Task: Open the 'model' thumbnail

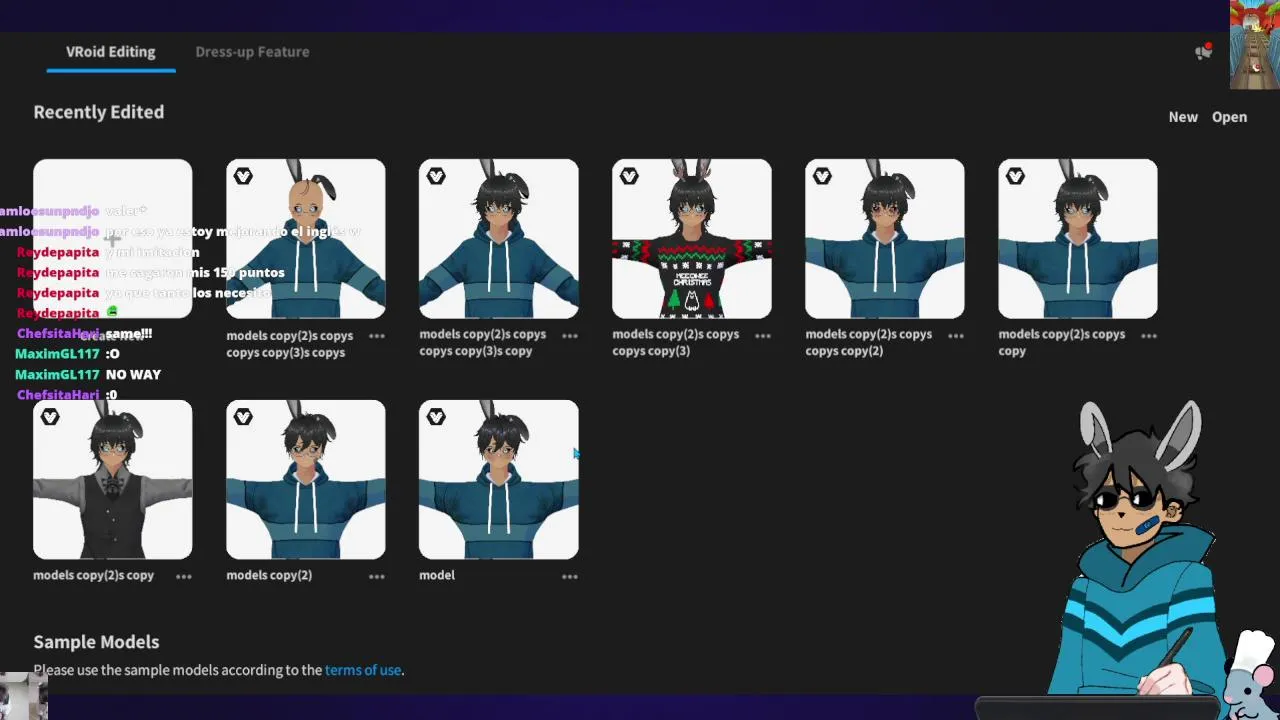Action: click(499, 480)
